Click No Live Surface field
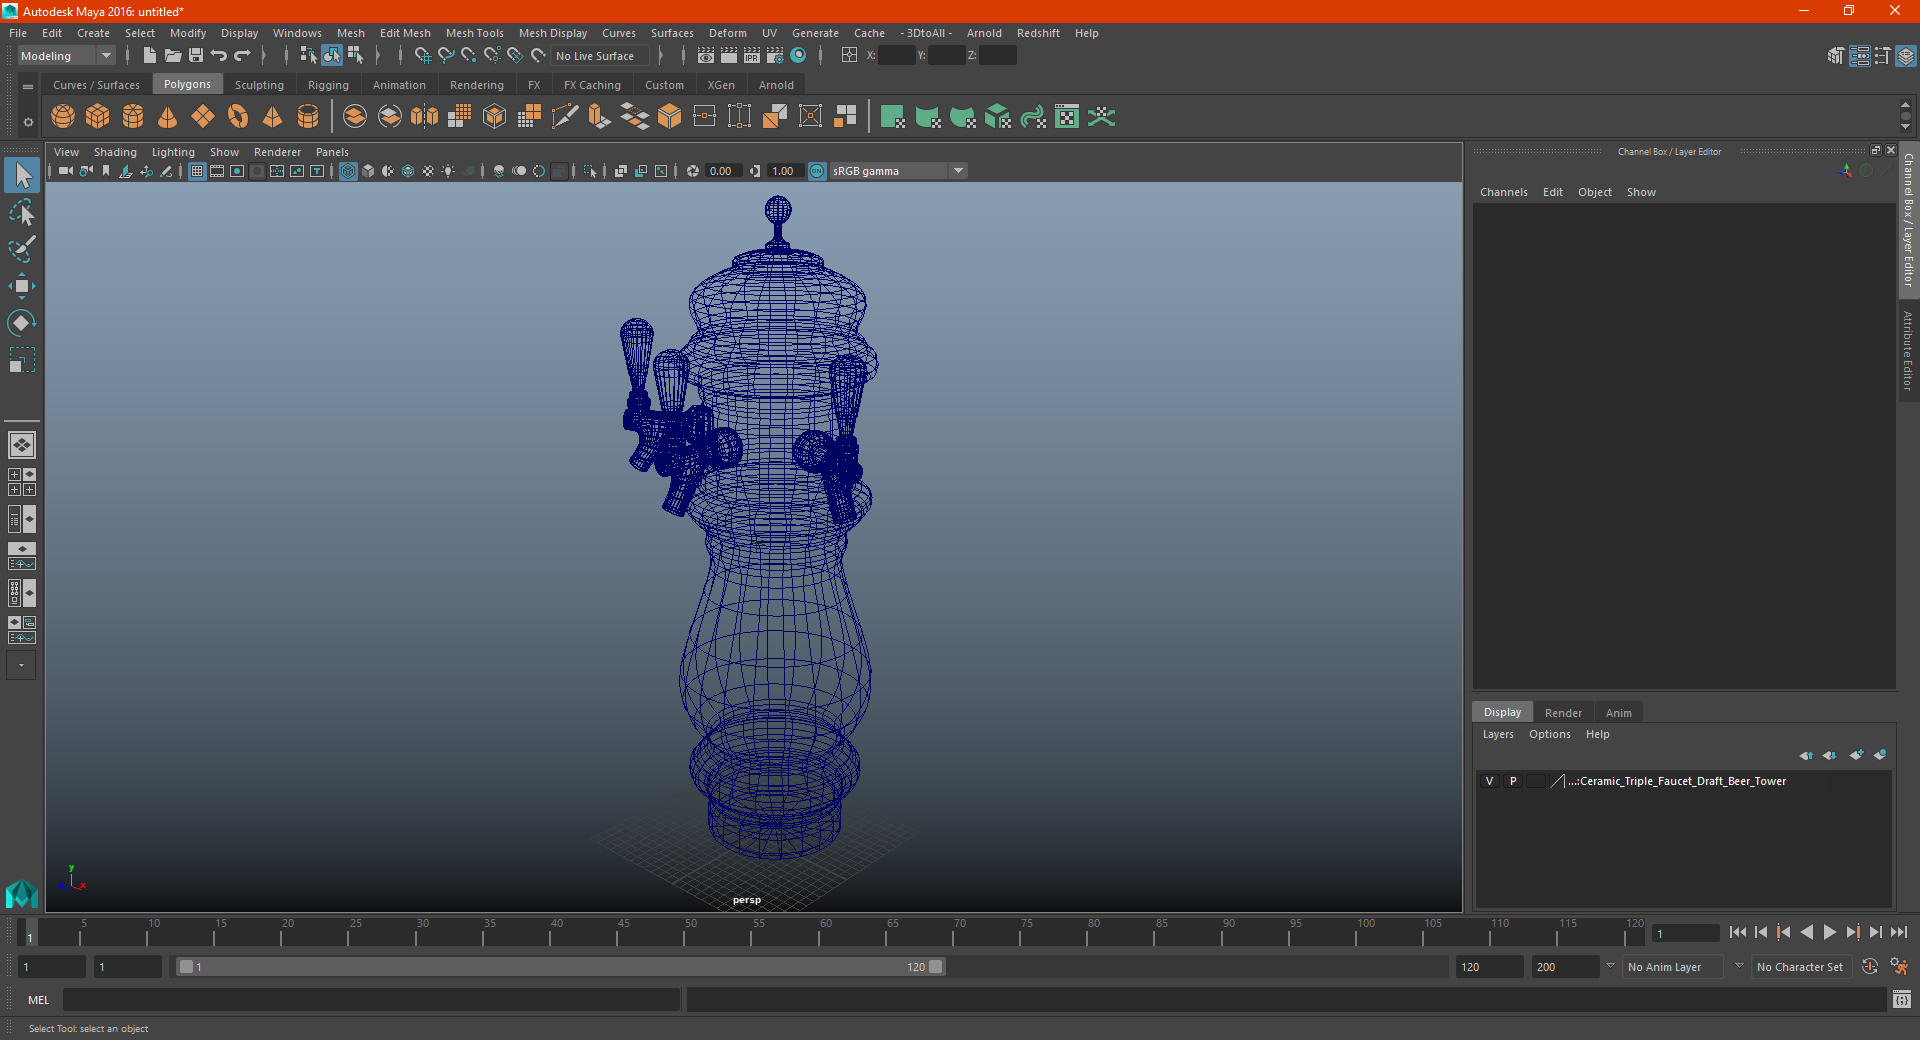 [x=601, y=56]
